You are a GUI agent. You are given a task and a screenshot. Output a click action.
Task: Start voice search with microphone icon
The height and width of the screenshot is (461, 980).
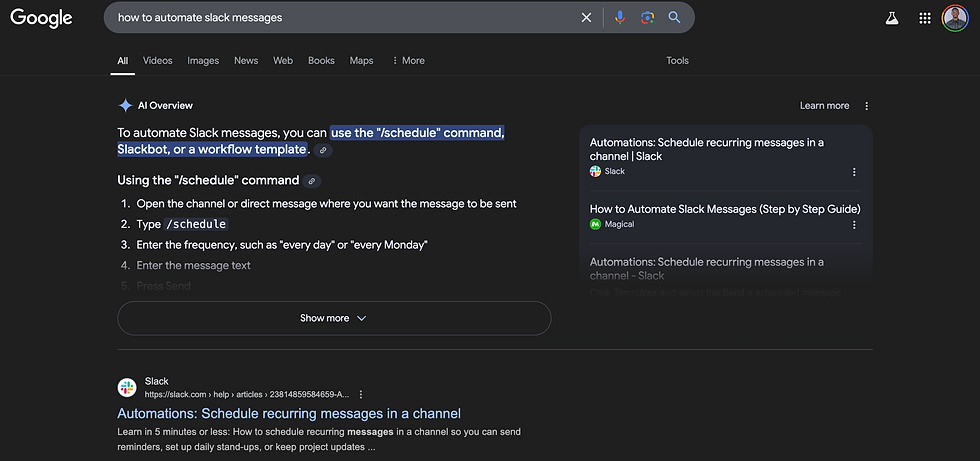point(619,17)
